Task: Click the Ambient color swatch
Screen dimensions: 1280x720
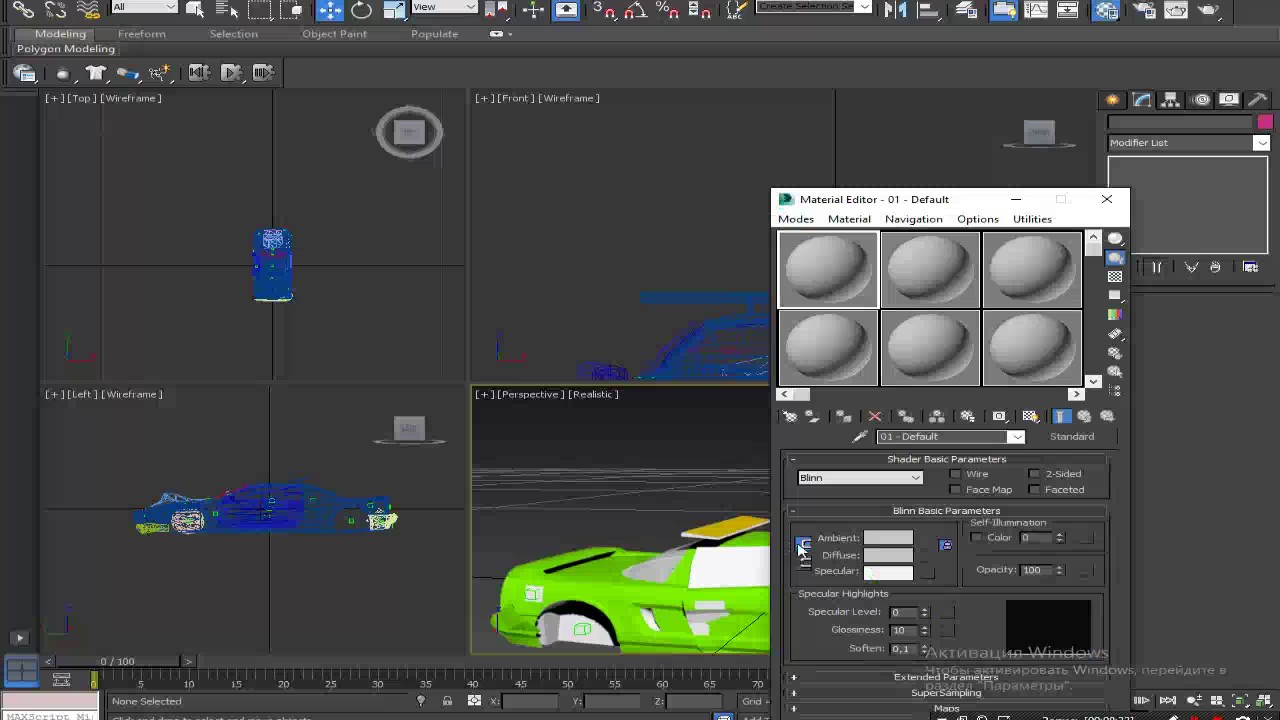Action: [x=888, y=538]
